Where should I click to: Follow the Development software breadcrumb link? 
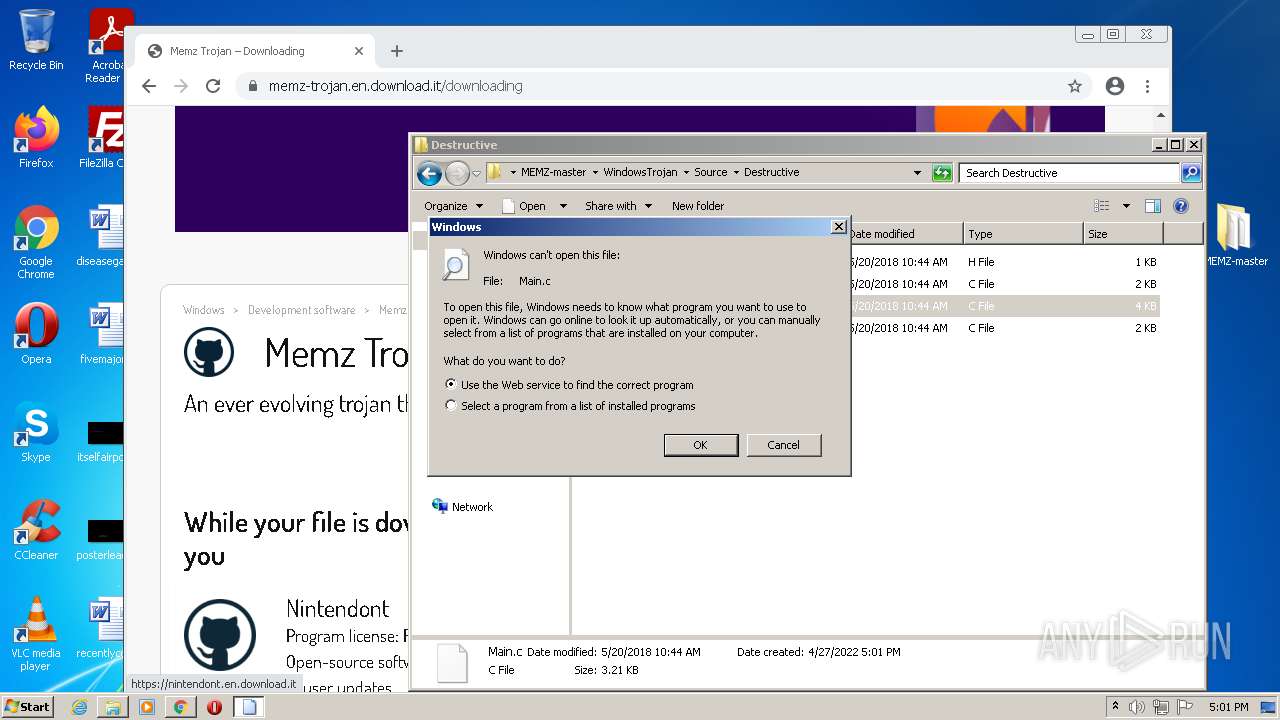(x=301, y=310)
